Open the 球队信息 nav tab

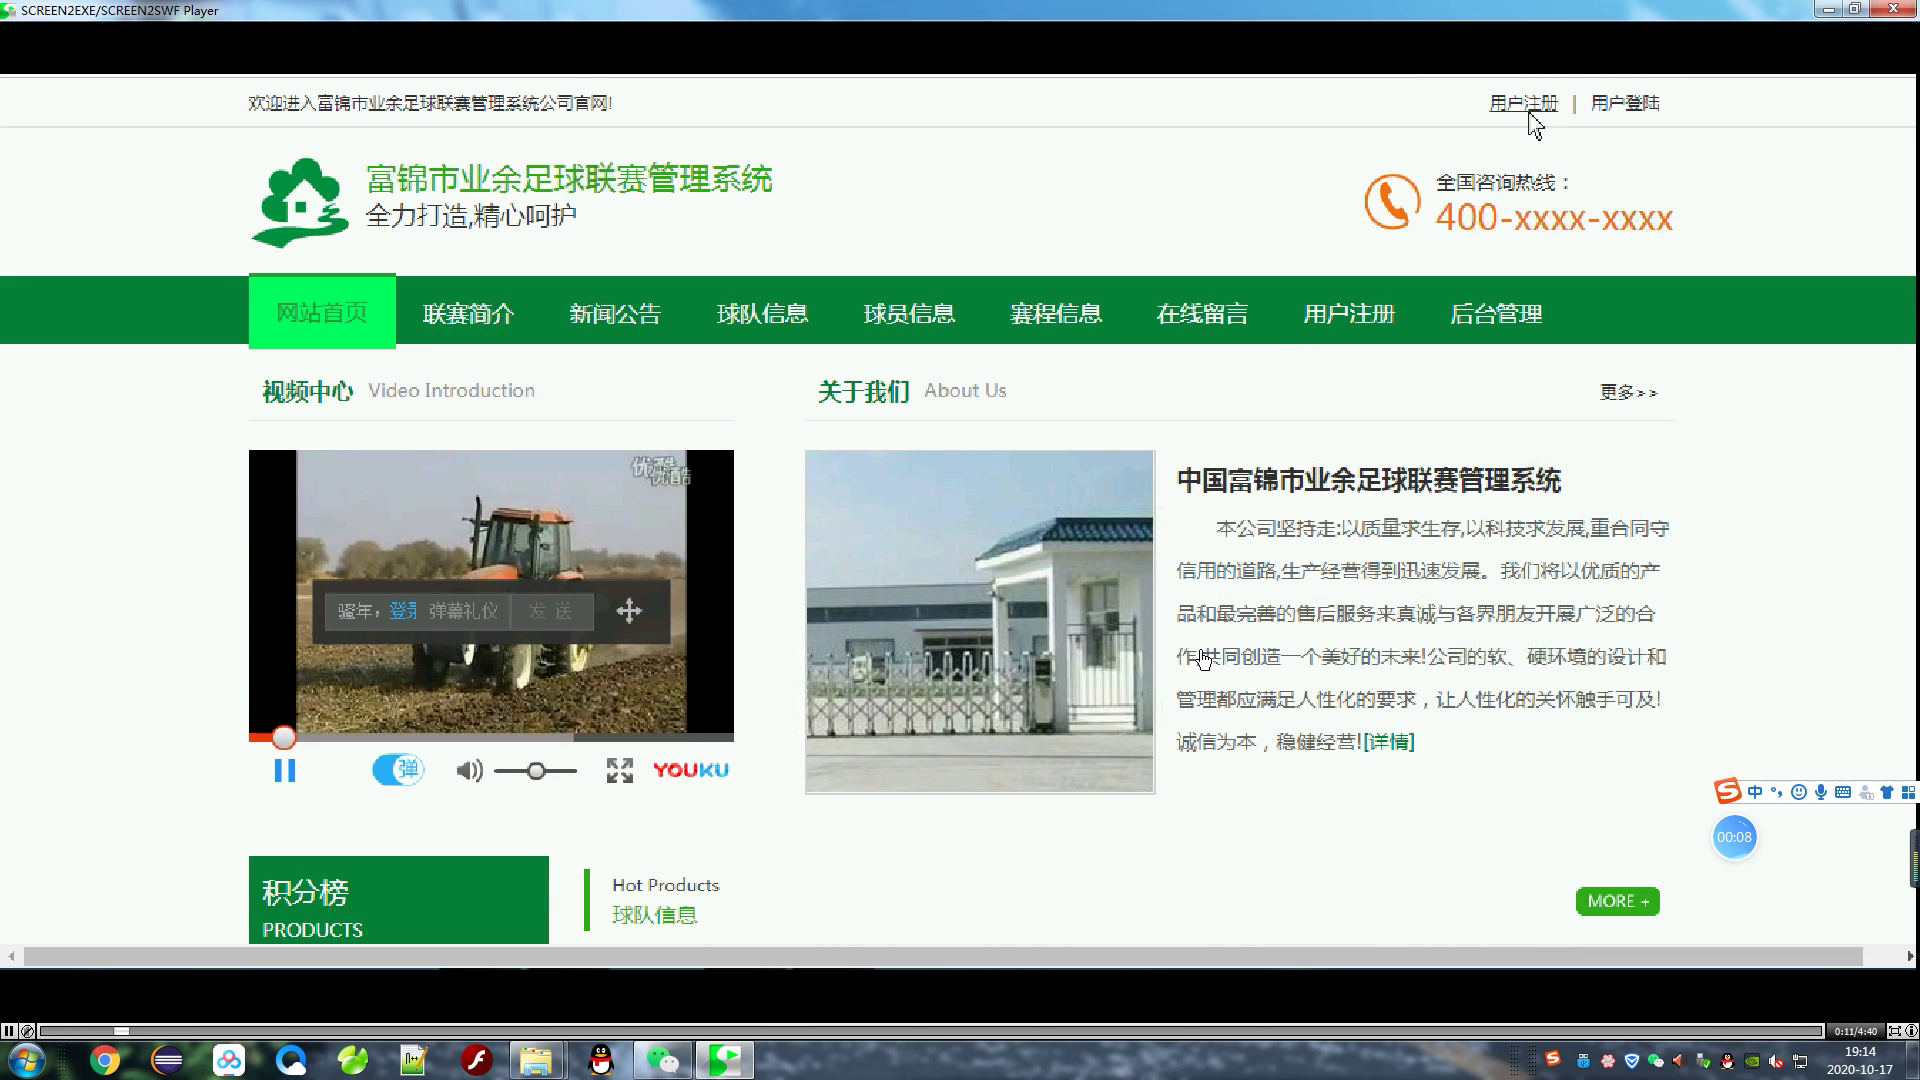(762, 313)
